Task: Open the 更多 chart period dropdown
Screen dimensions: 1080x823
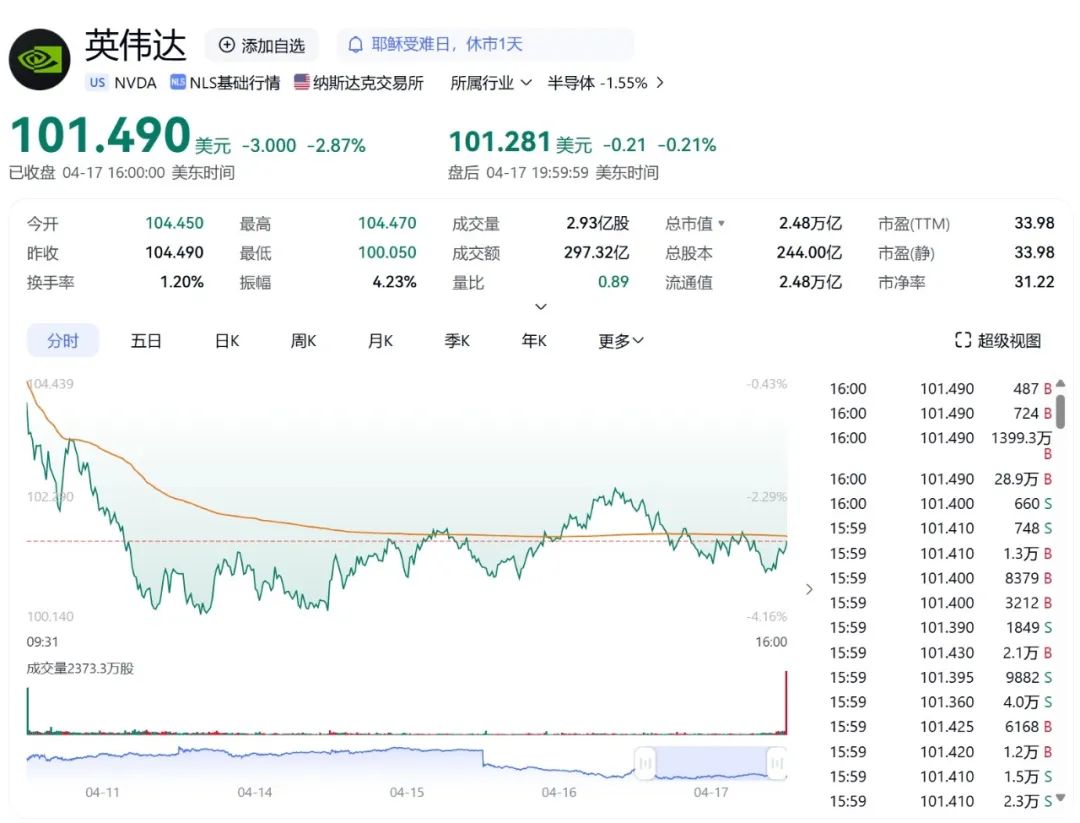Action: pos(621,341)
